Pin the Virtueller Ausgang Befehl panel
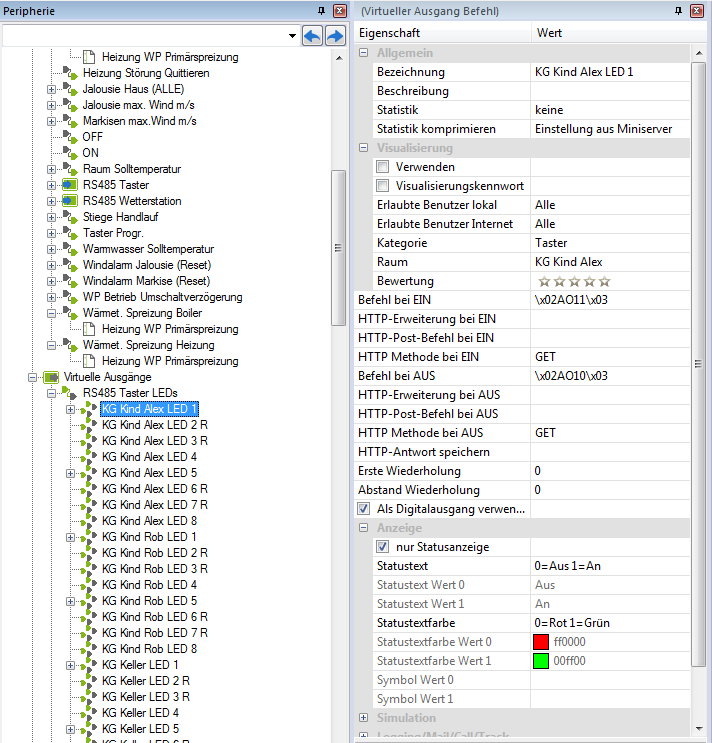This screenshot has height=743, width=712. (678, 10)
